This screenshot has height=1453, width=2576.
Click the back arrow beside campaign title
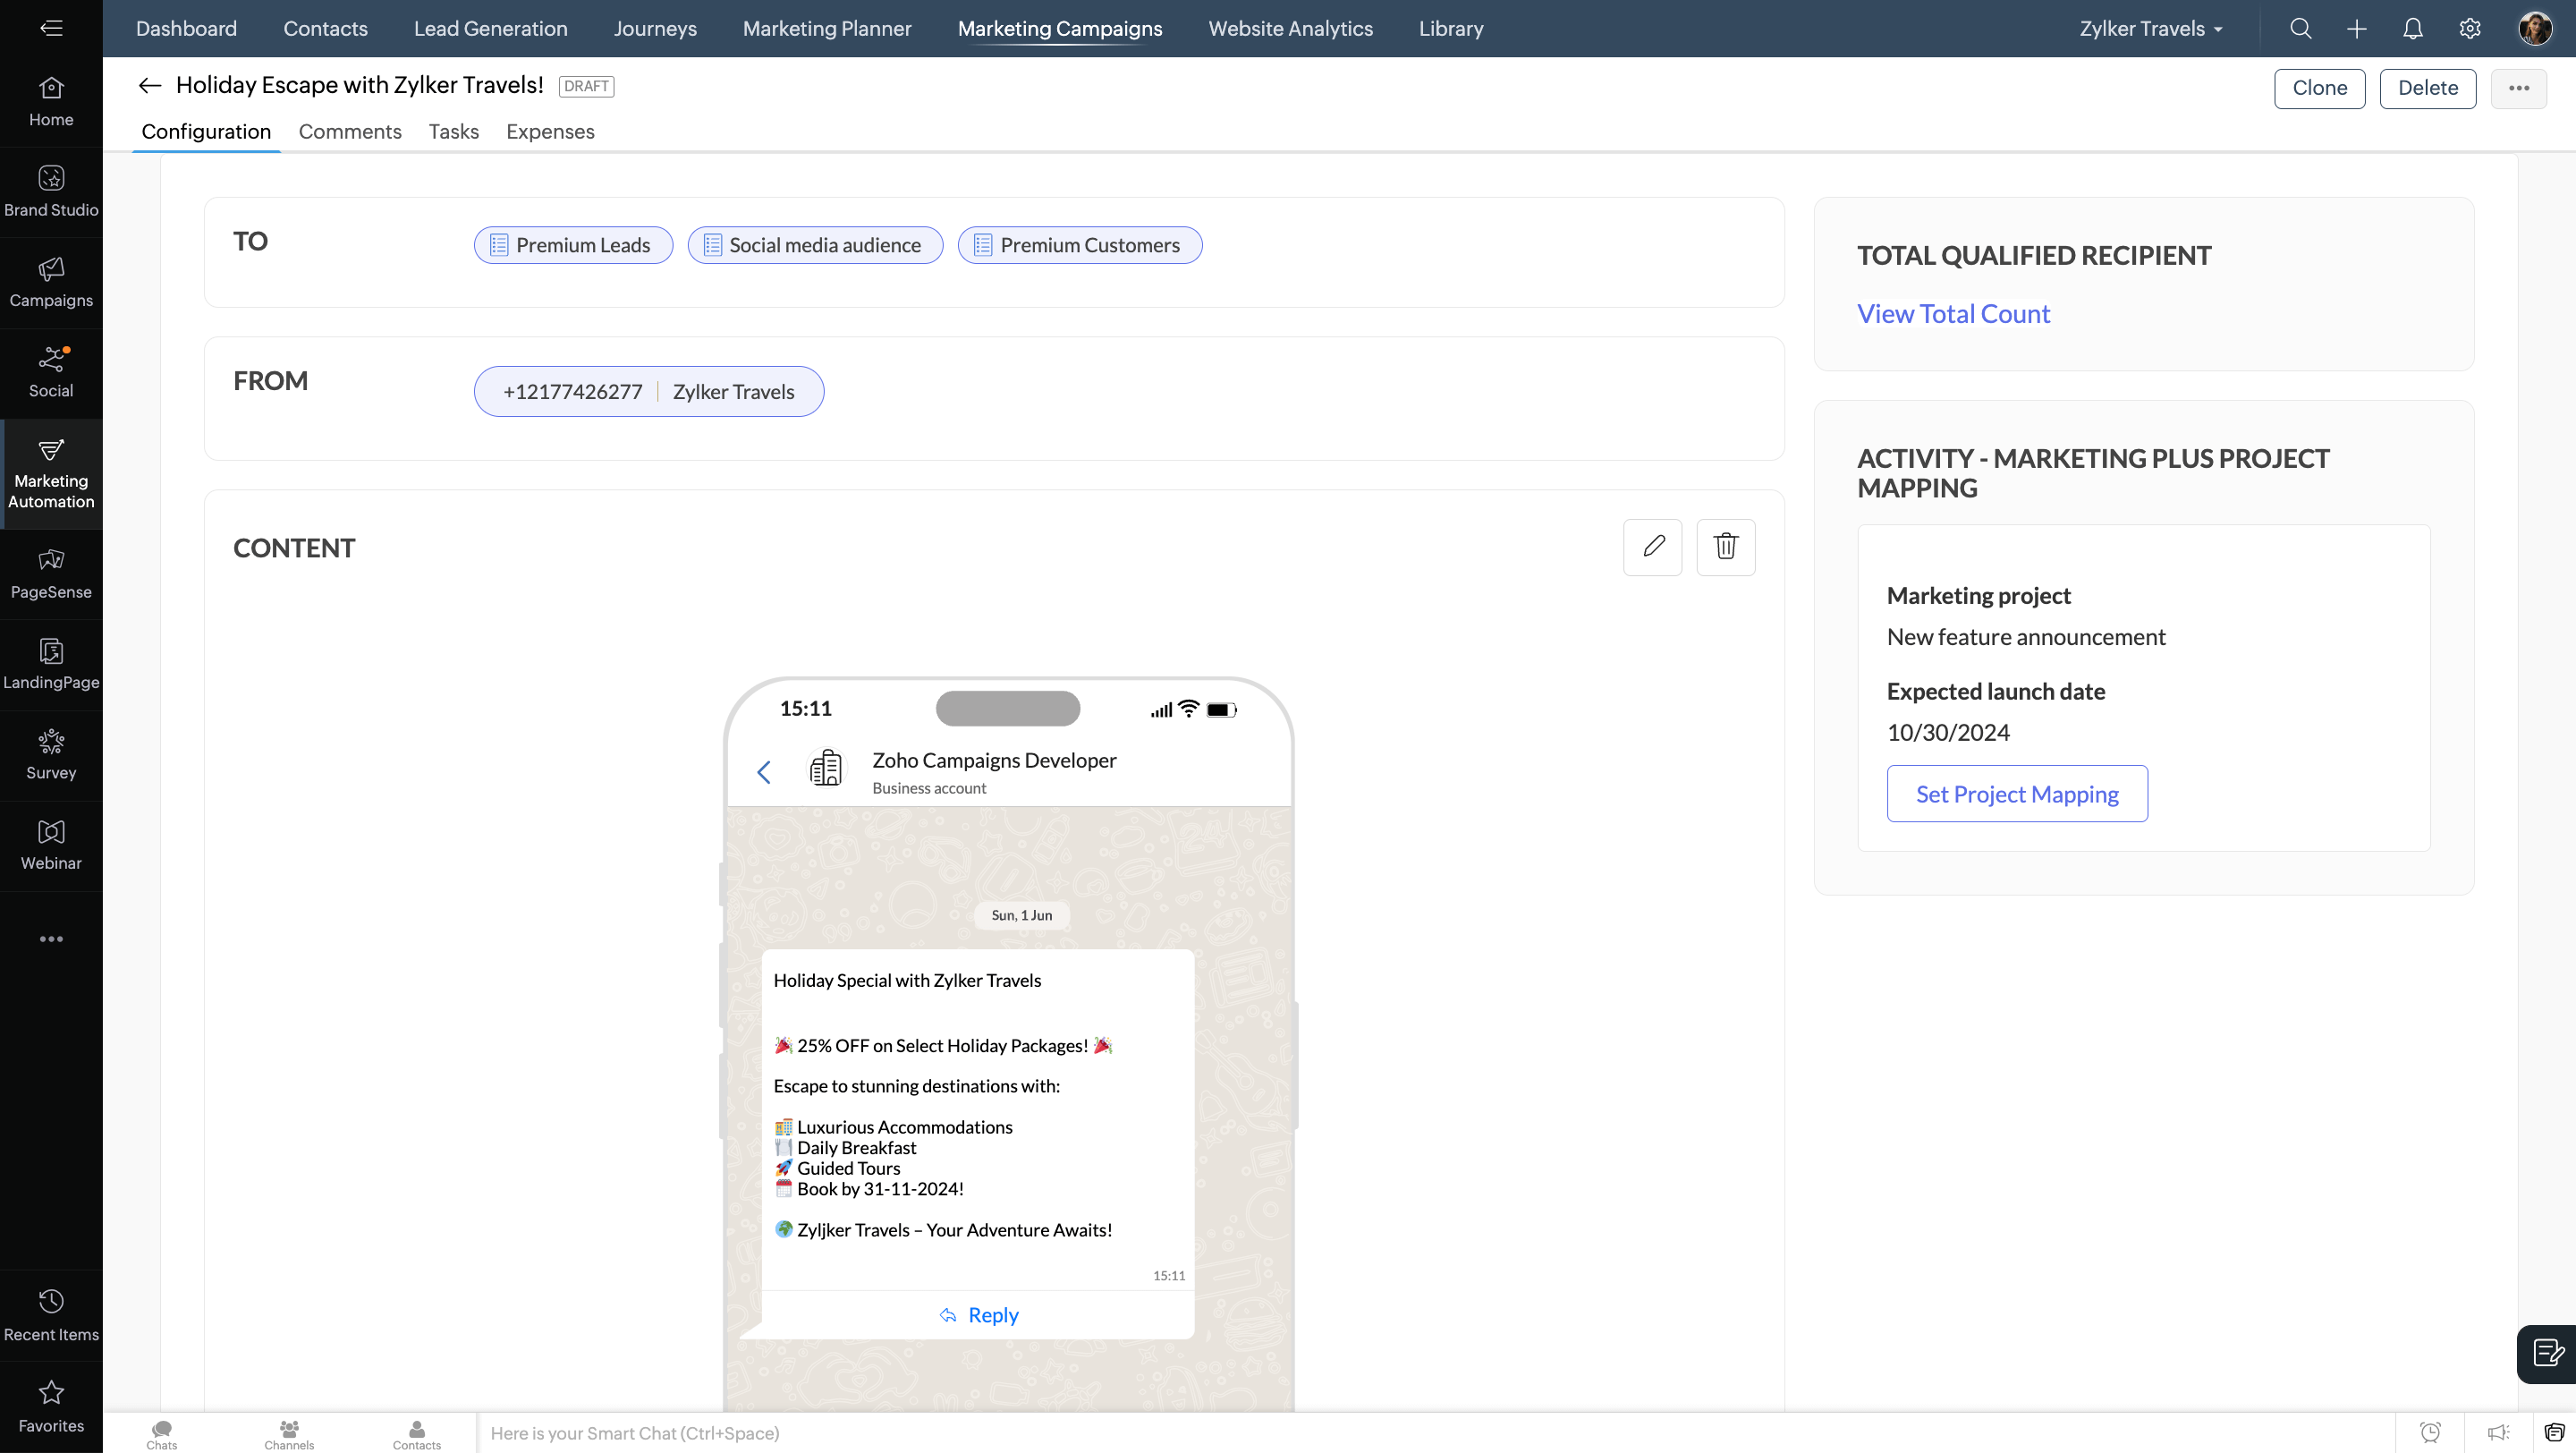point(149,86)
